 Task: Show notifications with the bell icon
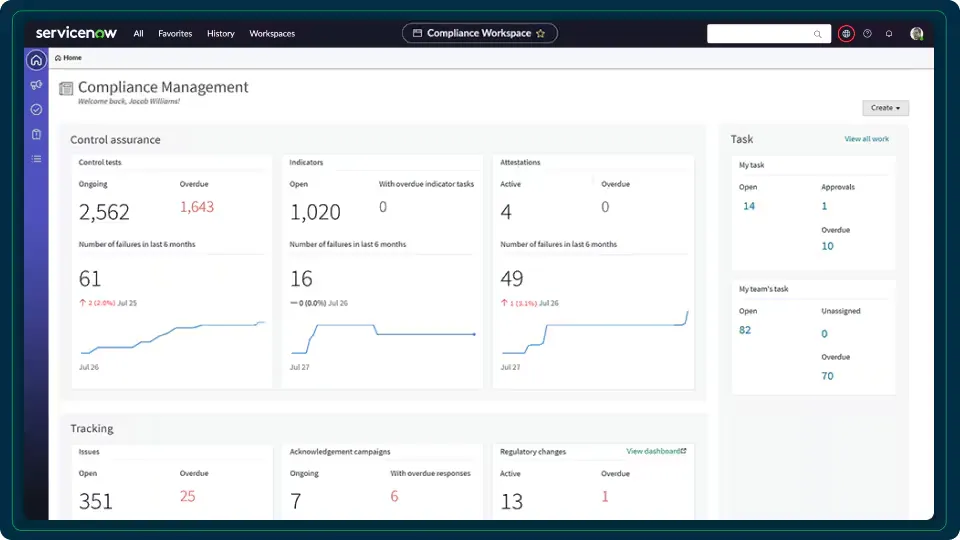pyautogui.click(x=889, y=33)
